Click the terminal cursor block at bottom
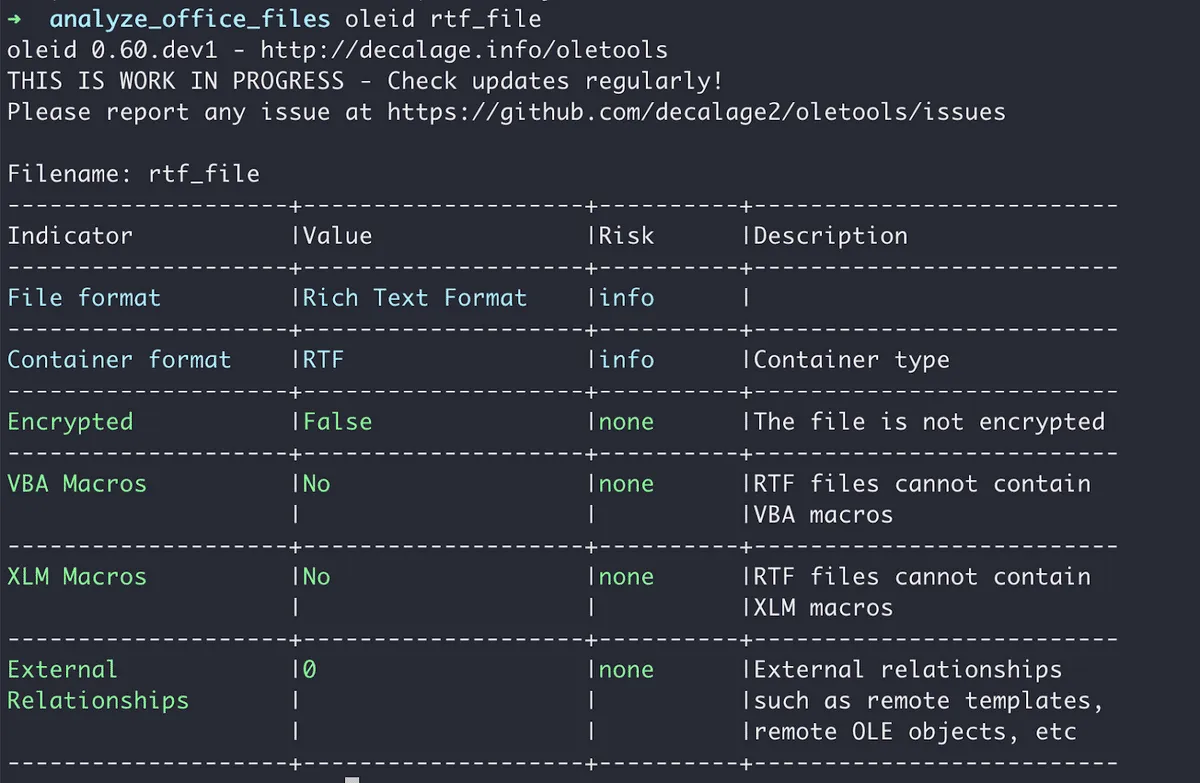 coord(352,779)
